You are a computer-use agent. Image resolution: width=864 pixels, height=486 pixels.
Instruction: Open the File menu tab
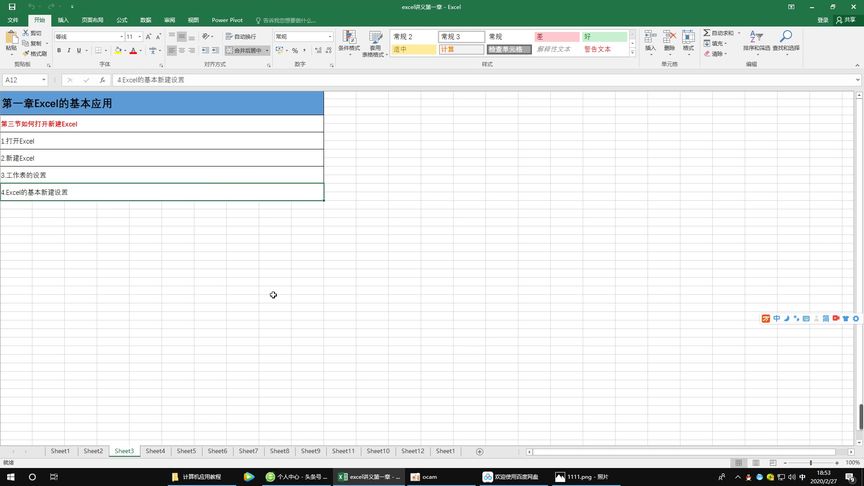(x=13, y=20)
